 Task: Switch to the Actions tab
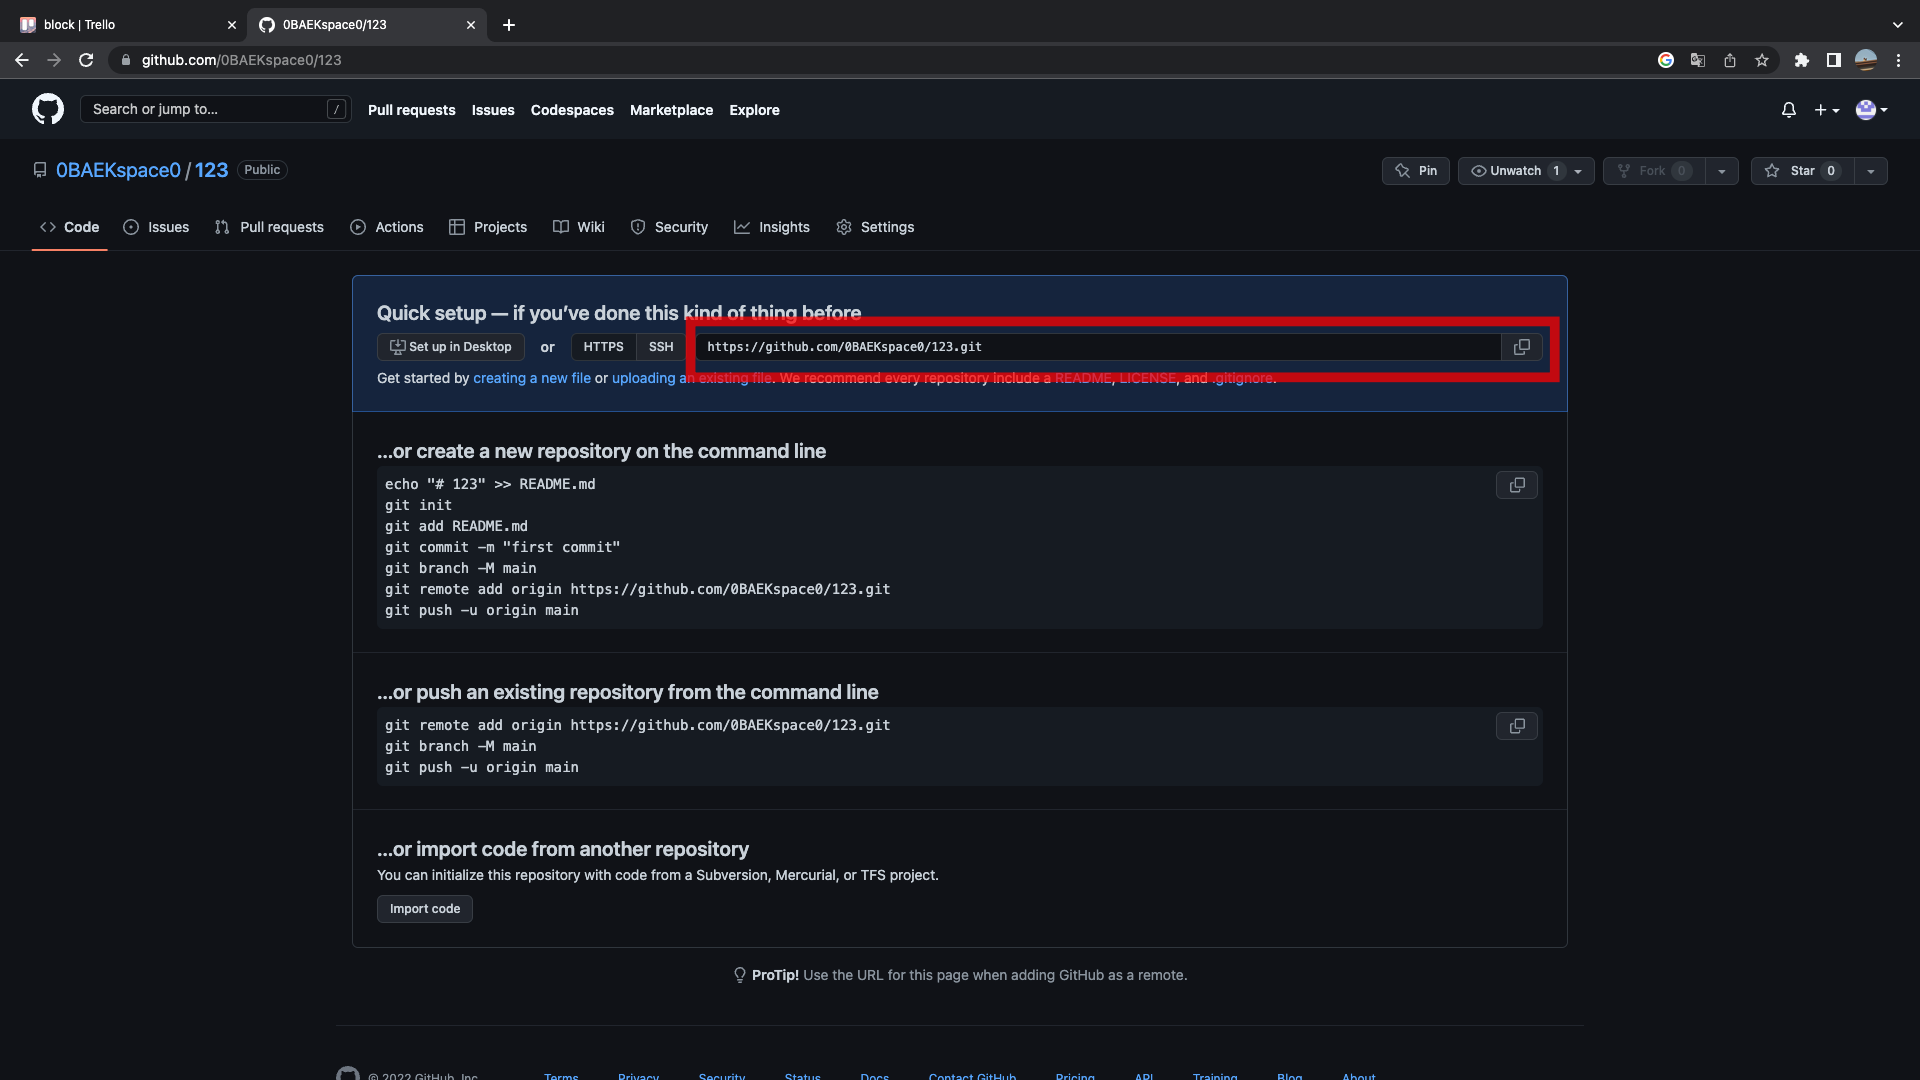point(387,227)
